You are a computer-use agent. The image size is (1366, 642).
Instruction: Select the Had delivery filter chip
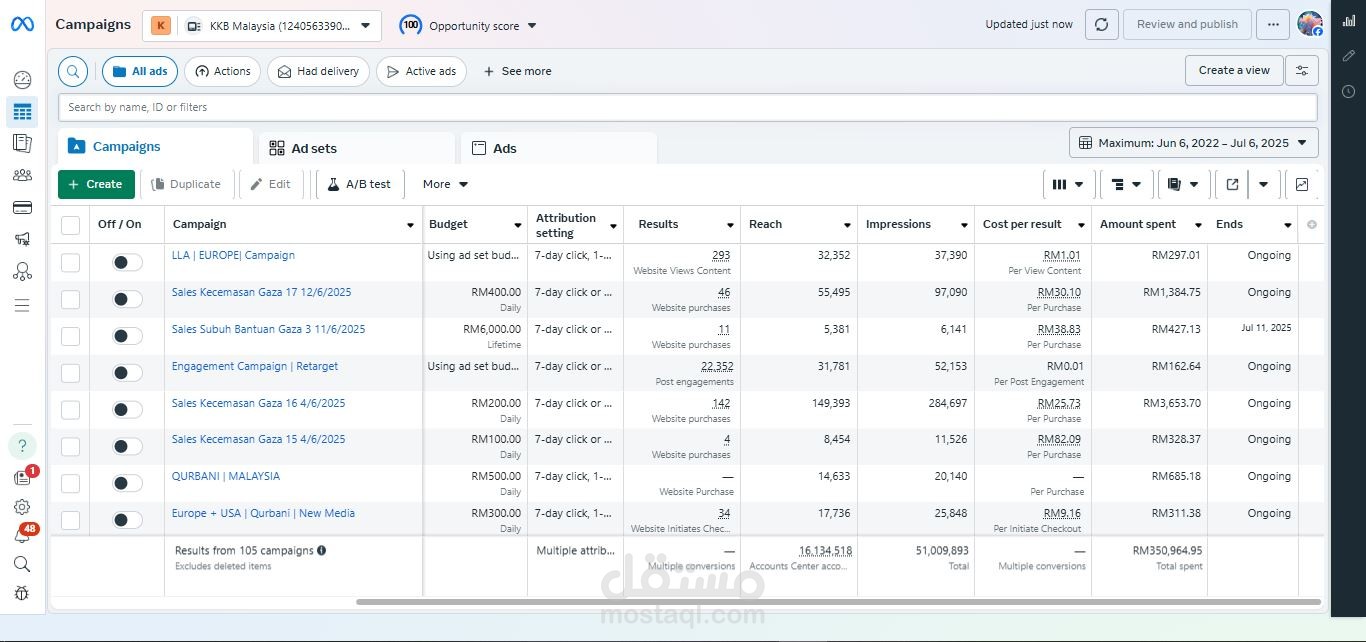(319, 71)
